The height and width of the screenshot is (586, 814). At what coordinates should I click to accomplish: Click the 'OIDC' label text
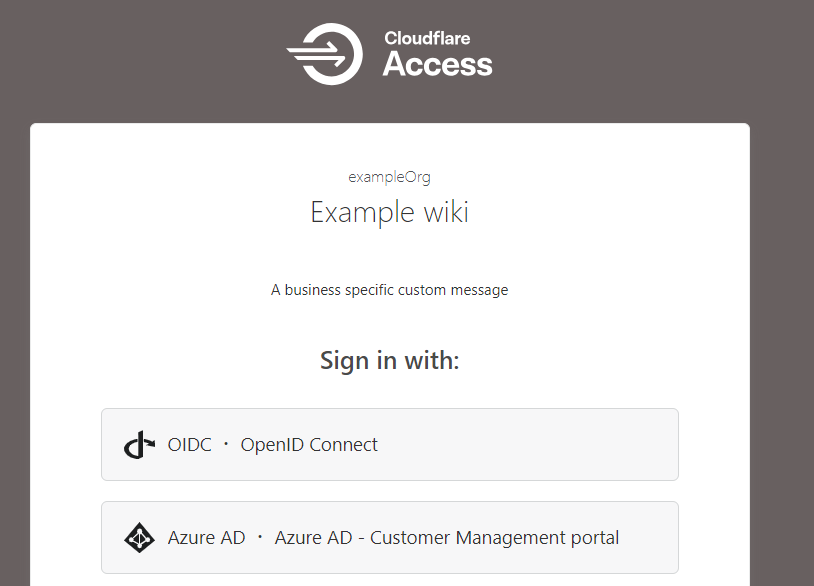pyautogui.click(x=190, y=445)
